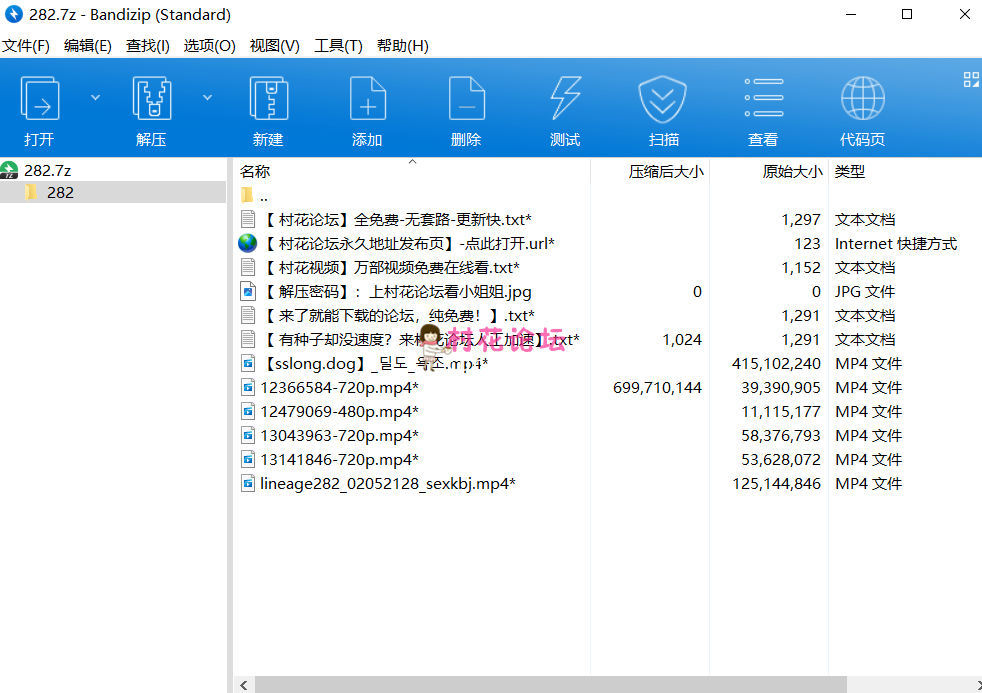This screenshot has height=693, width=982.
Task: Click the New archive (新建) icon
Action: point(269,98)
